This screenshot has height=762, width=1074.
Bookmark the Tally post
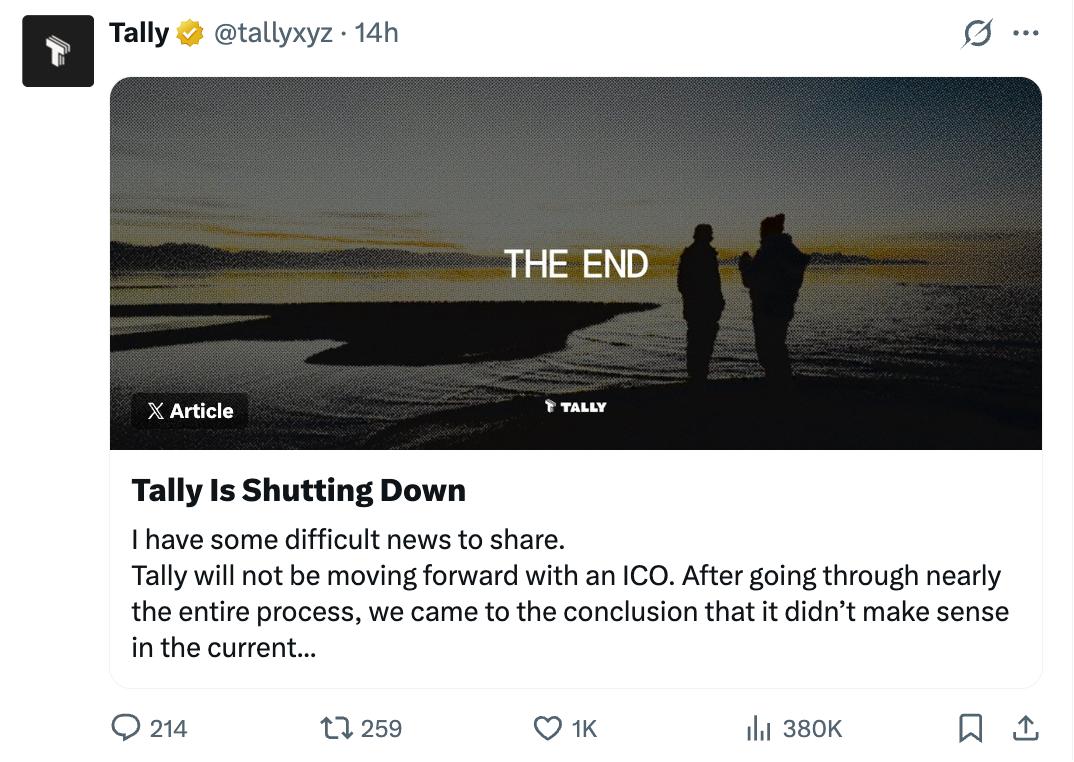click(x=969, y=730)
